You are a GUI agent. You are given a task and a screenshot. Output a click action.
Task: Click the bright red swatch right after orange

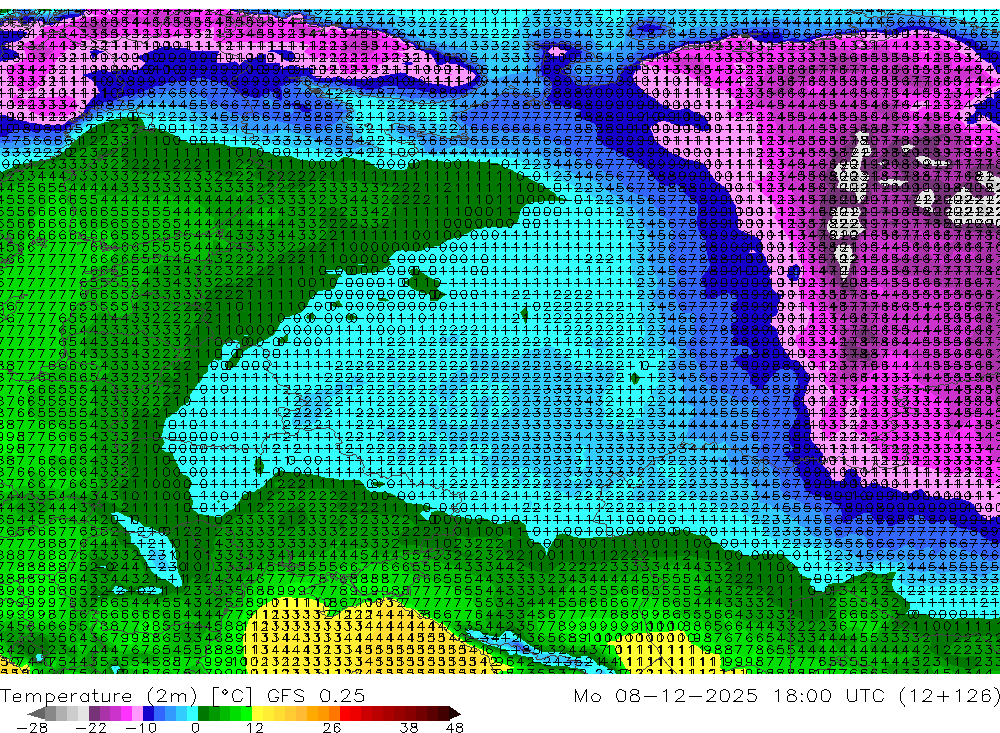pos(345,713)
